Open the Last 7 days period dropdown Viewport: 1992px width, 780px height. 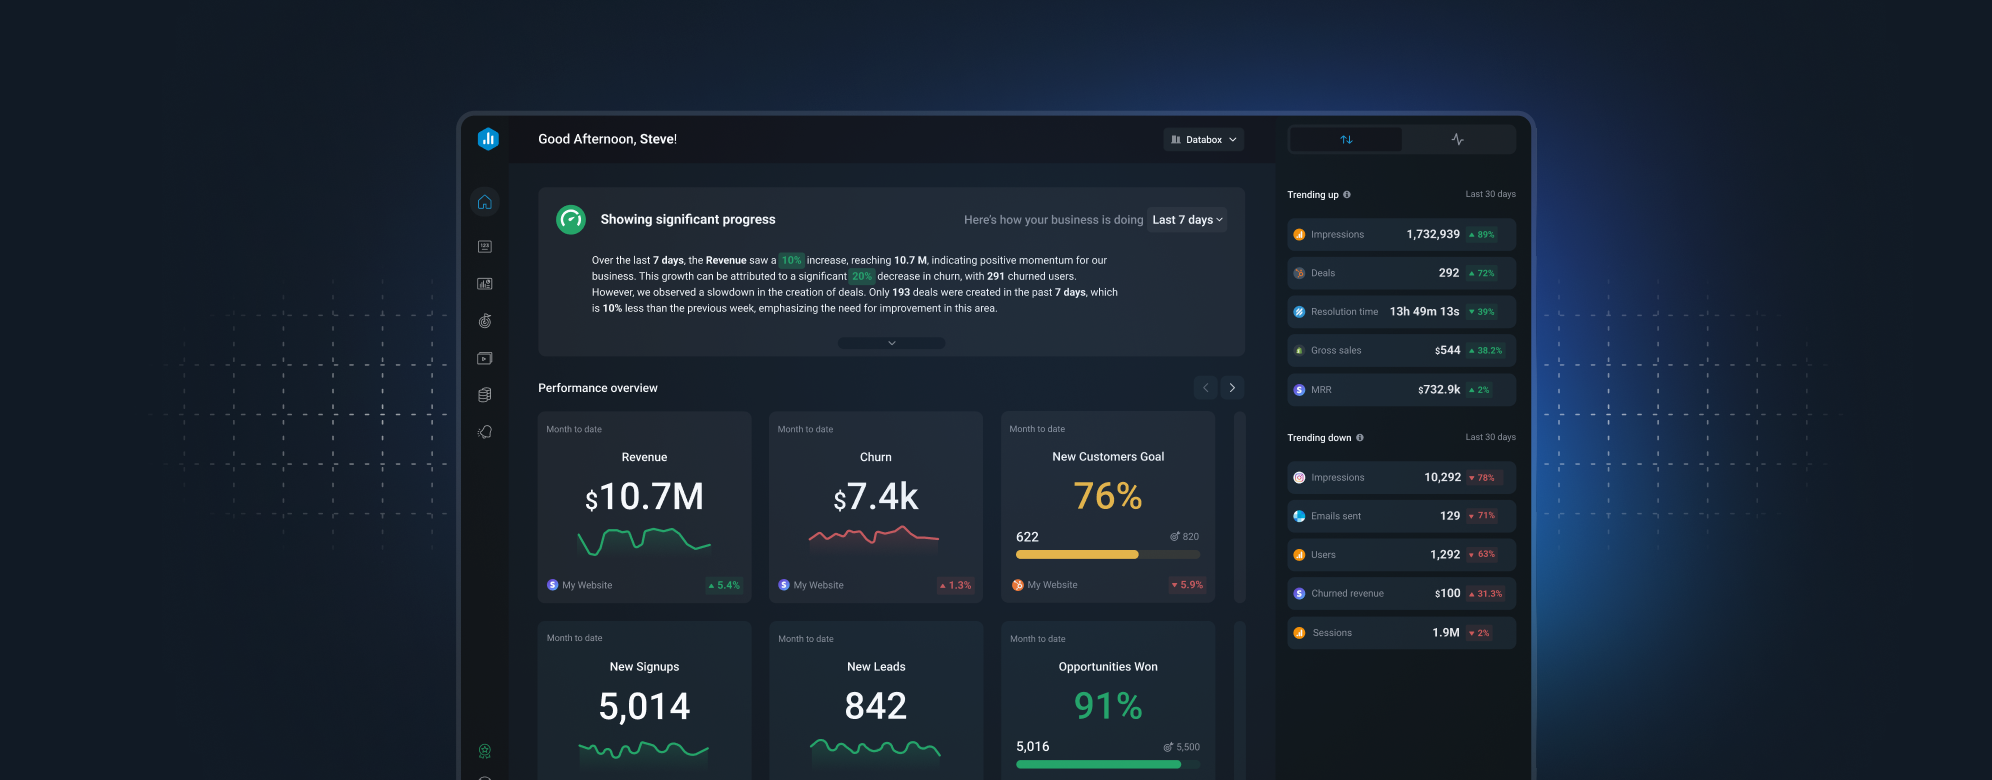(x=1187, y=220)
